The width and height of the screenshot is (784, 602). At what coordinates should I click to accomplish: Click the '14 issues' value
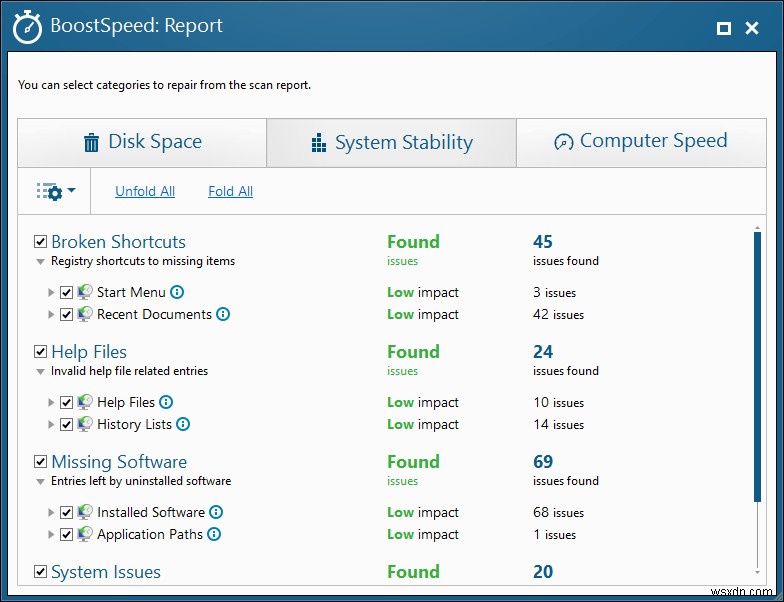point(558,424)
